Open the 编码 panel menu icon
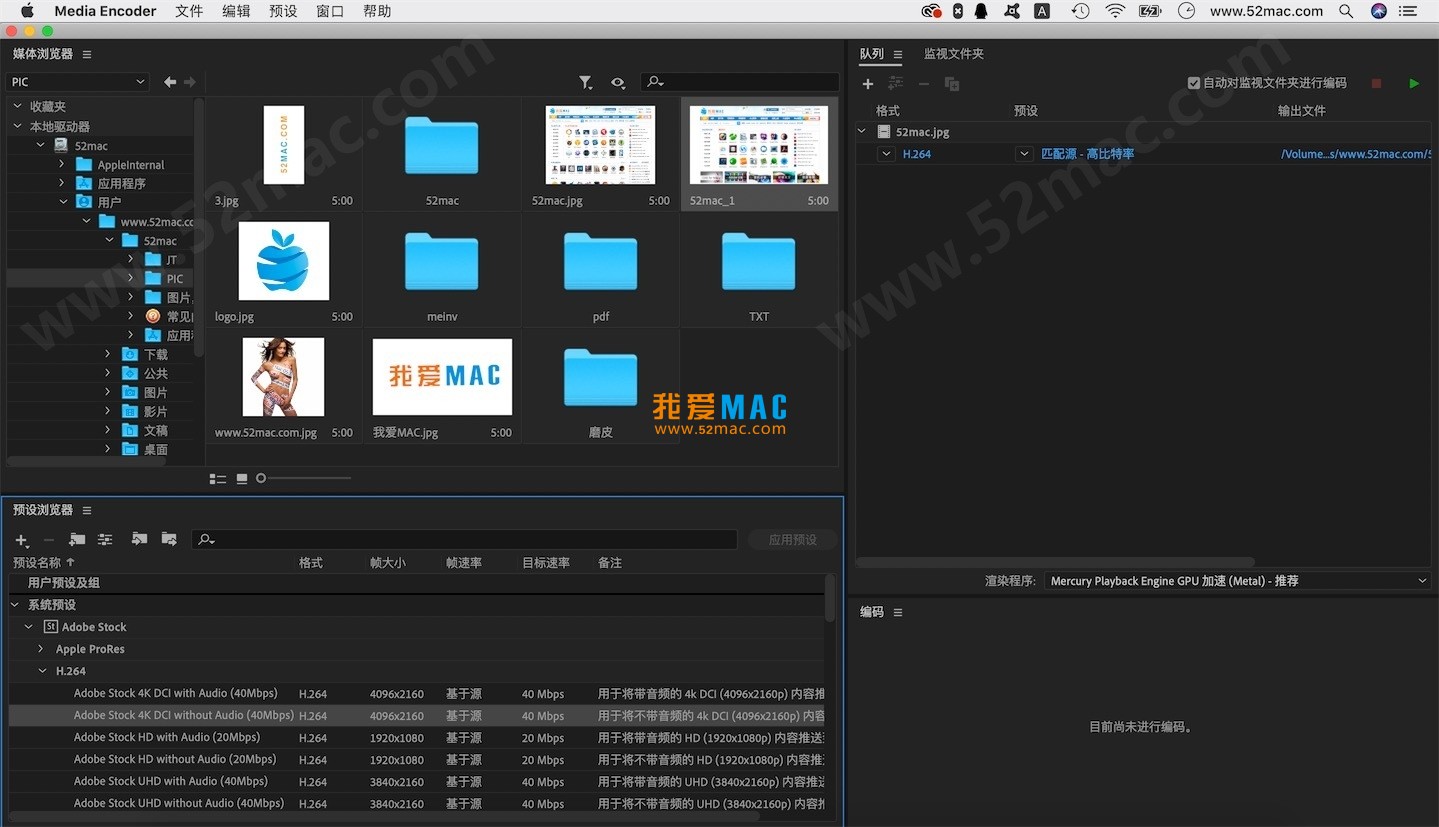Viewport: 1439px width, 827px height. [898, 612]
